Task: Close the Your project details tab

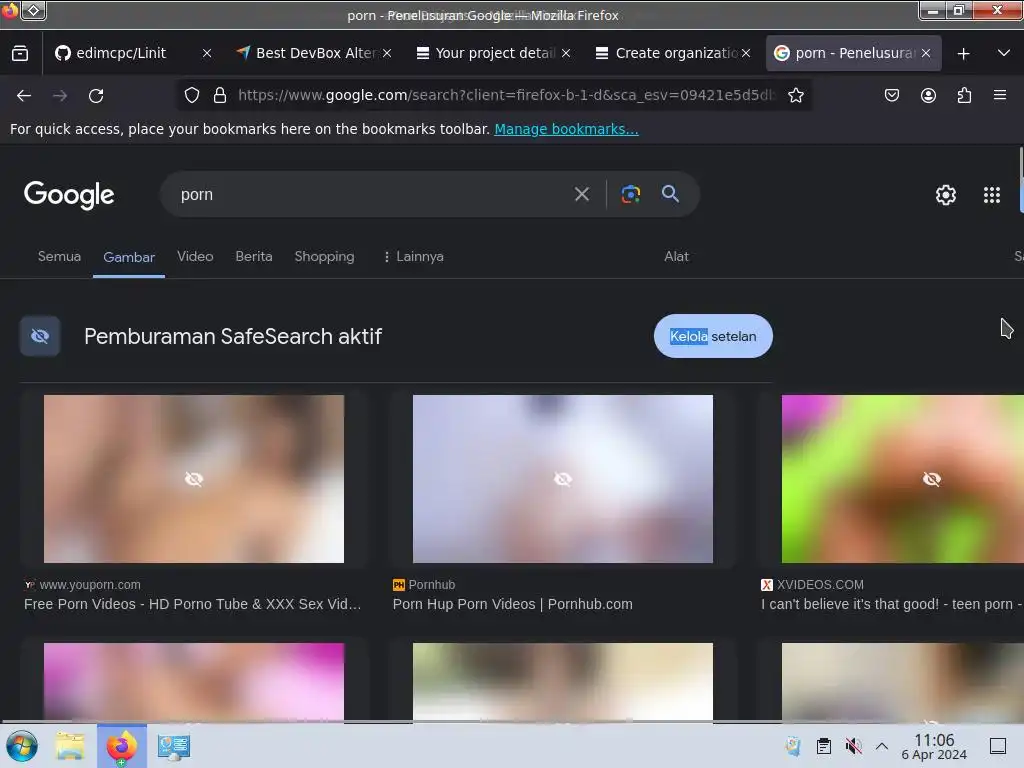Action: coord(566,54)
